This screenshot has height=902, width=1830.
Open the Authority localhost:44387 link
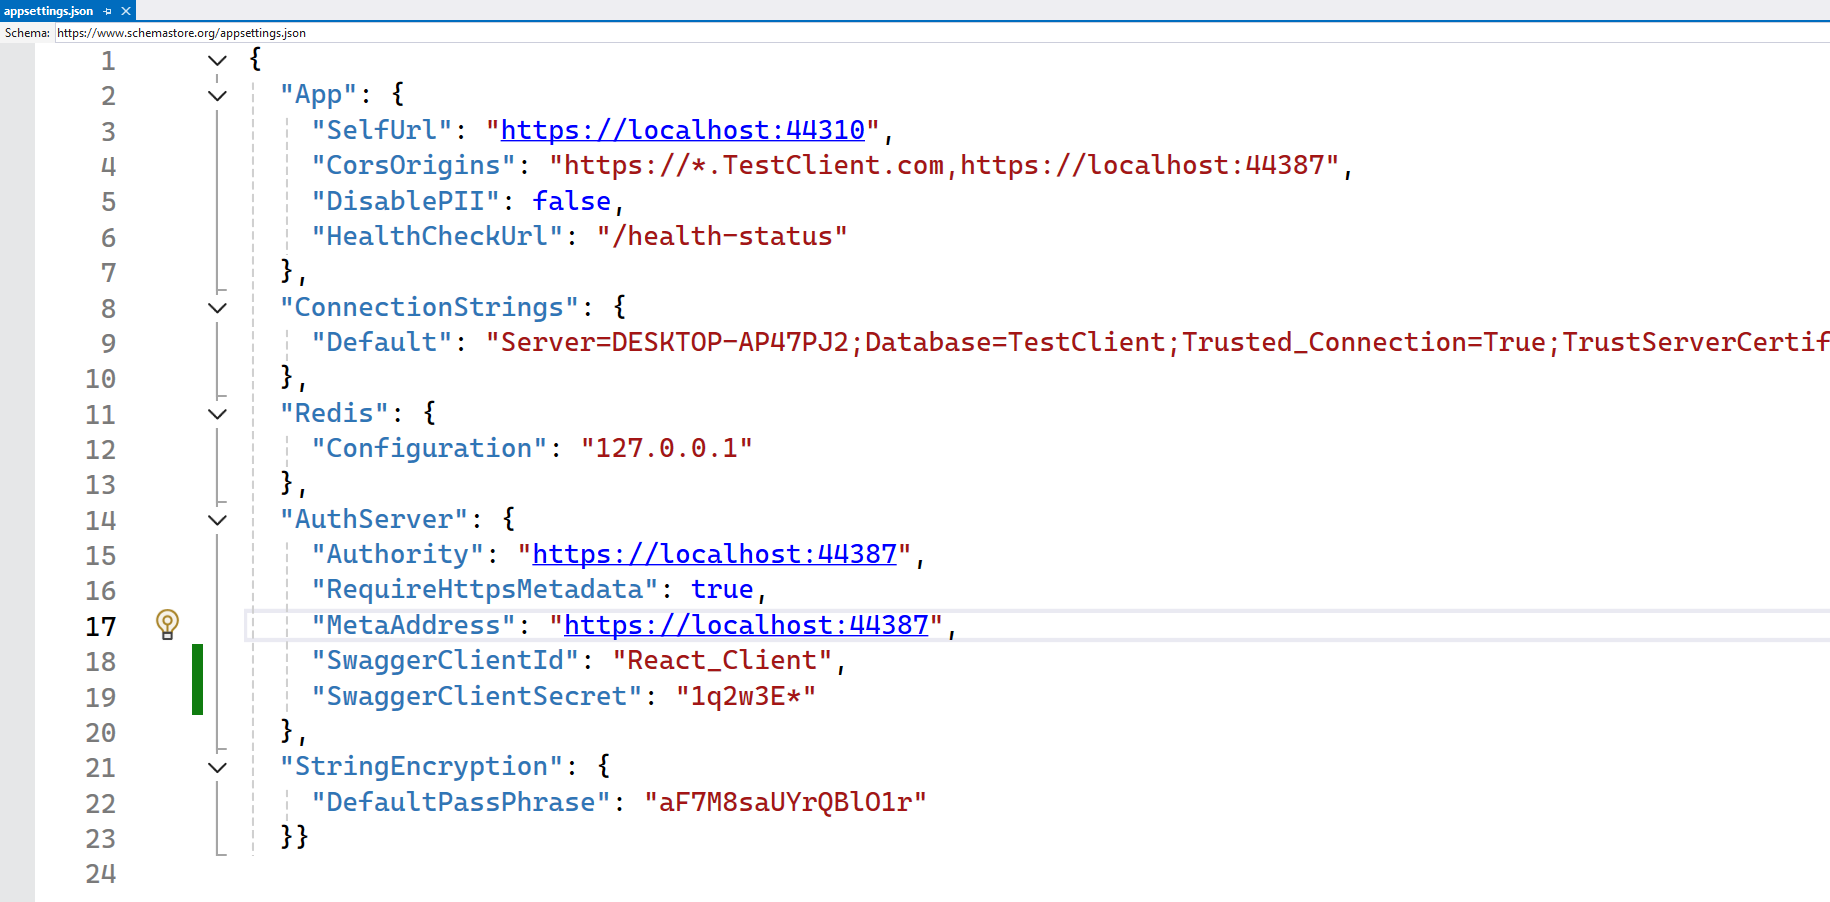pos(714,554)
